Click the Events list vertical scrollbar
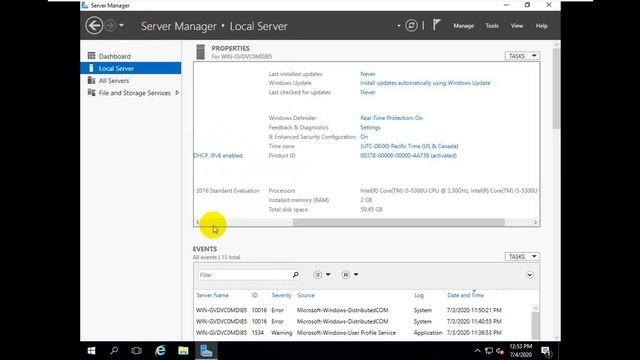Image resolution: width=640 pixels, height=360 pixels. tap(536, 325)
